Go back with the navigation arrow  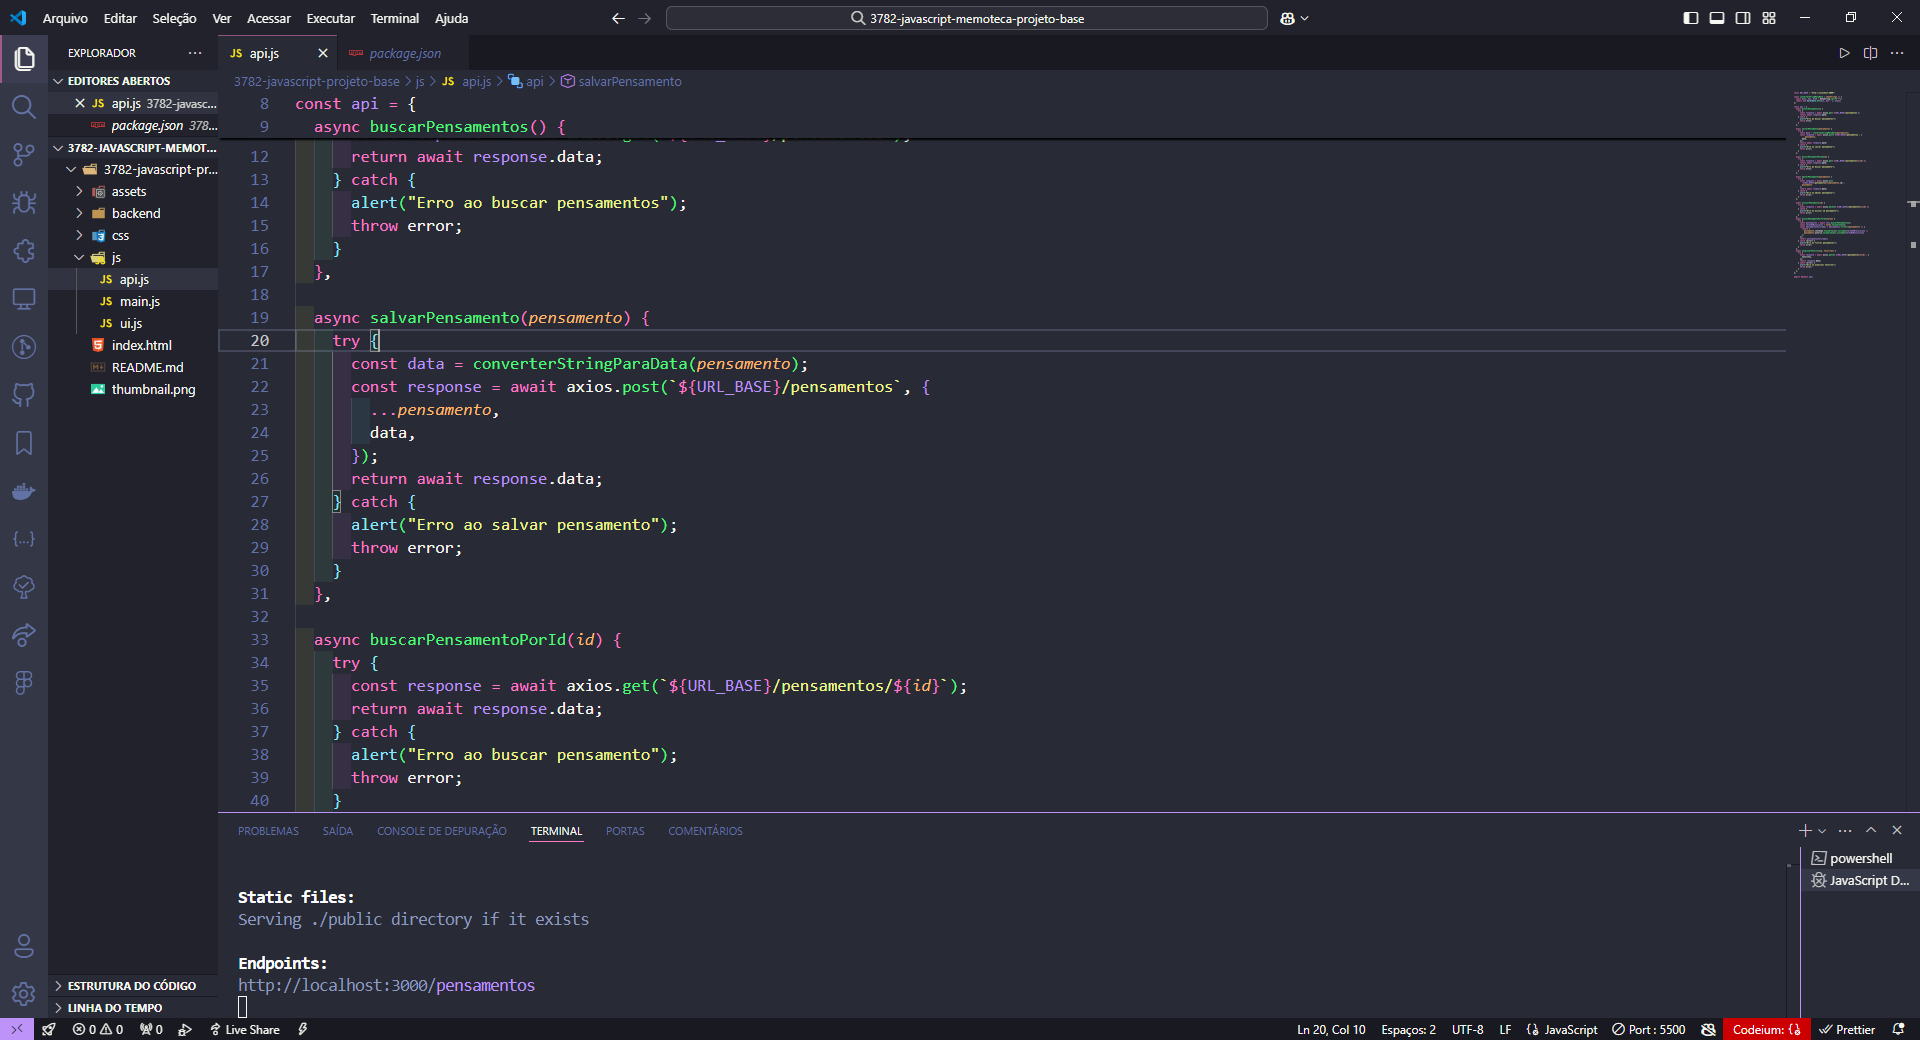(x=618, y=18)
